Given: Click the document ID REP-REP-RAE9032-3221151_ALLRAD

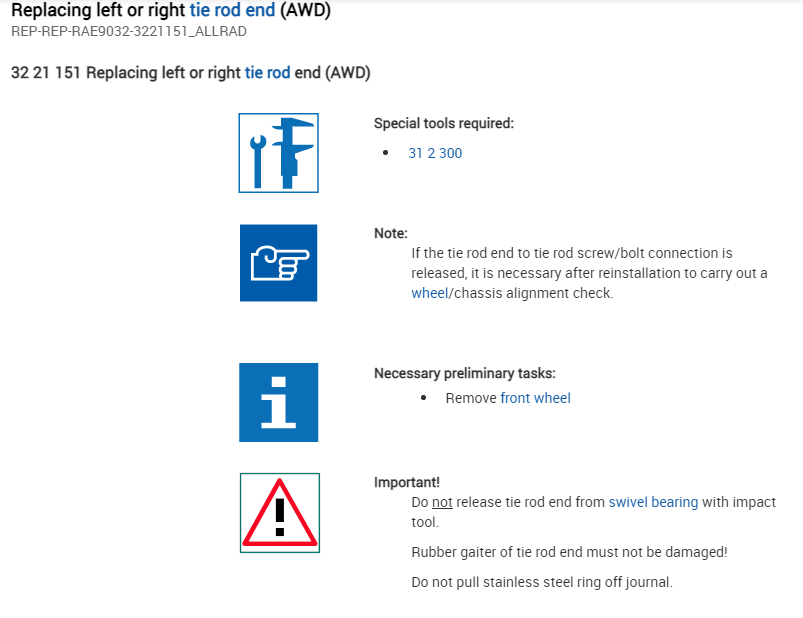Looking at the screenshot, I should point(129,31).
